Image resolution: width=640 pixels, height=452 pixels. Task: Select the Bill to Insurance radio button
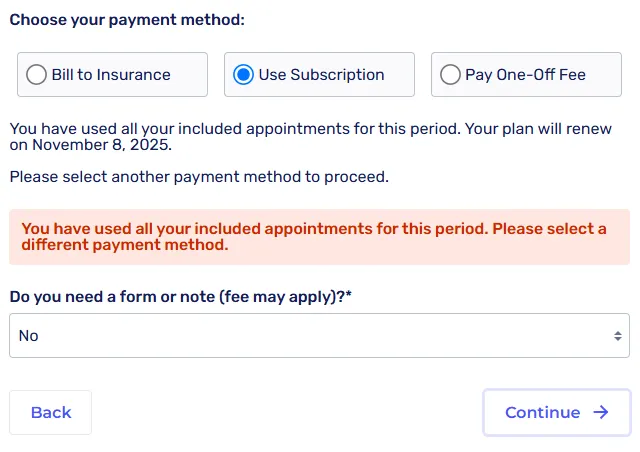click(37, 75)
